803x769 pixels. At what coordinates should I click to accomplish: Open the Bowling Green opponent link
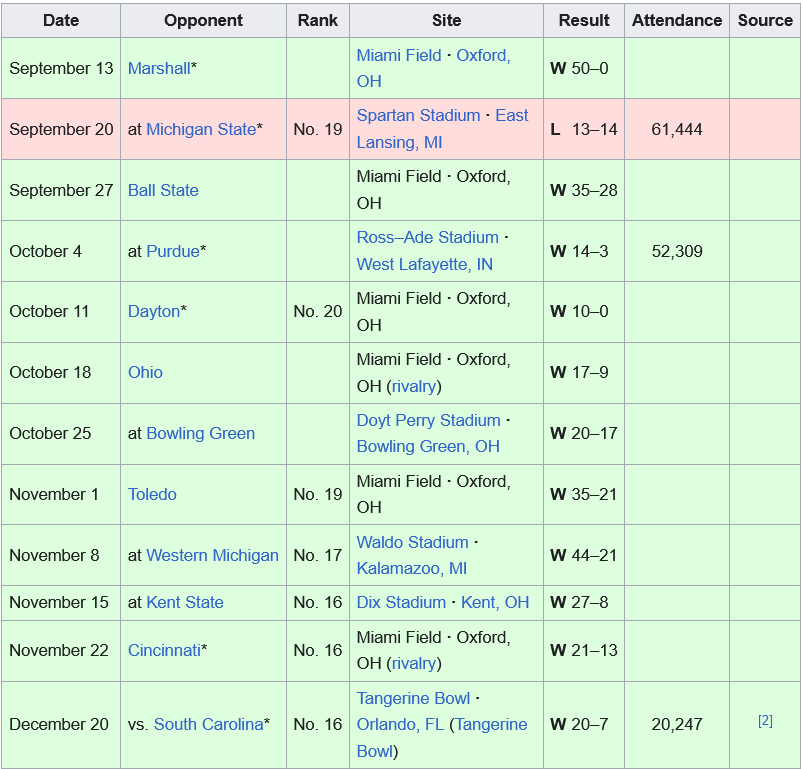[200, 433]
